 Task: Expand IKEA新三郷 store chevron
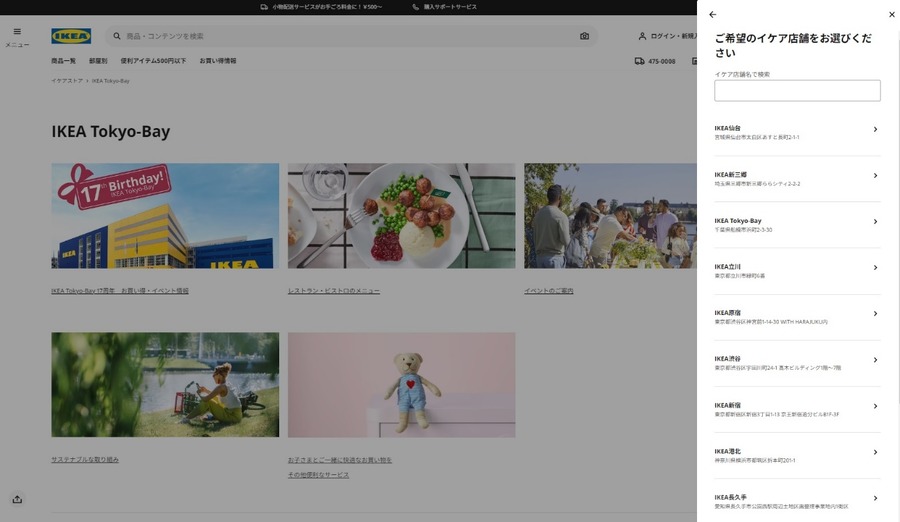pos(875,176)
